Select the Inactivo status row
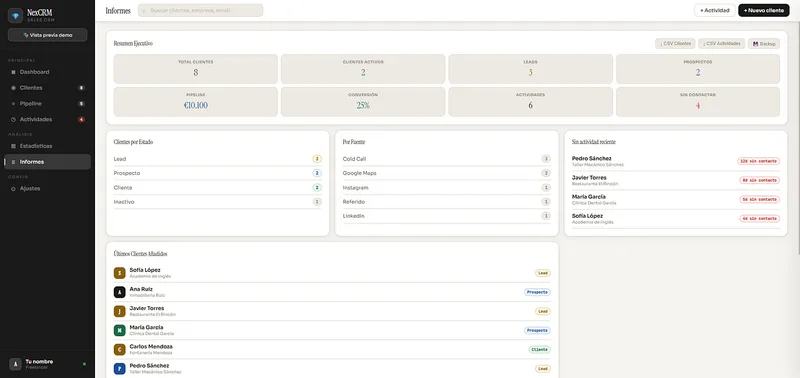This screenshot has height=378, width=800. pyautogui.click(x=217, y=202)
